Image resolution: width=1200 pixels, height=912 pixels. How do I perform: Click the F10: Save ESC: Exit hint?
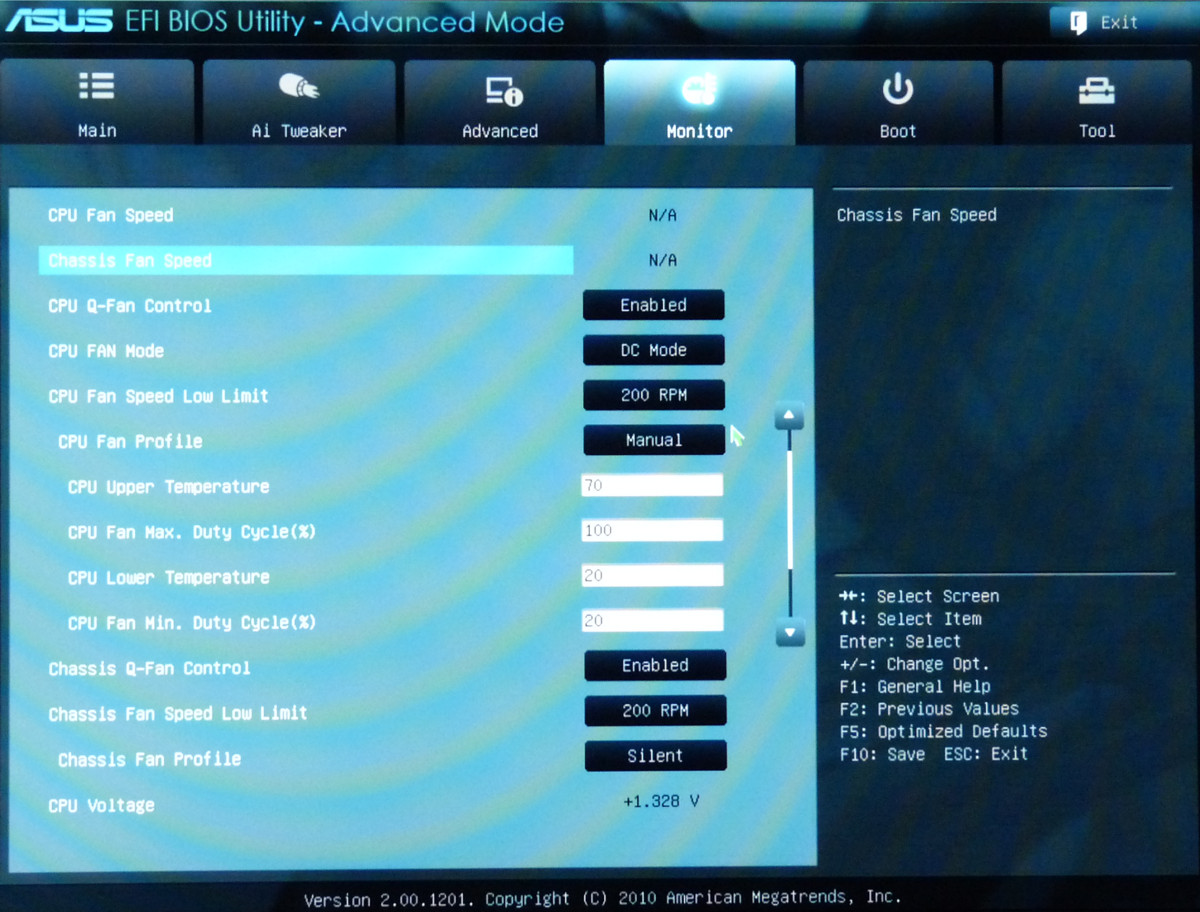(x=934, y=754)
